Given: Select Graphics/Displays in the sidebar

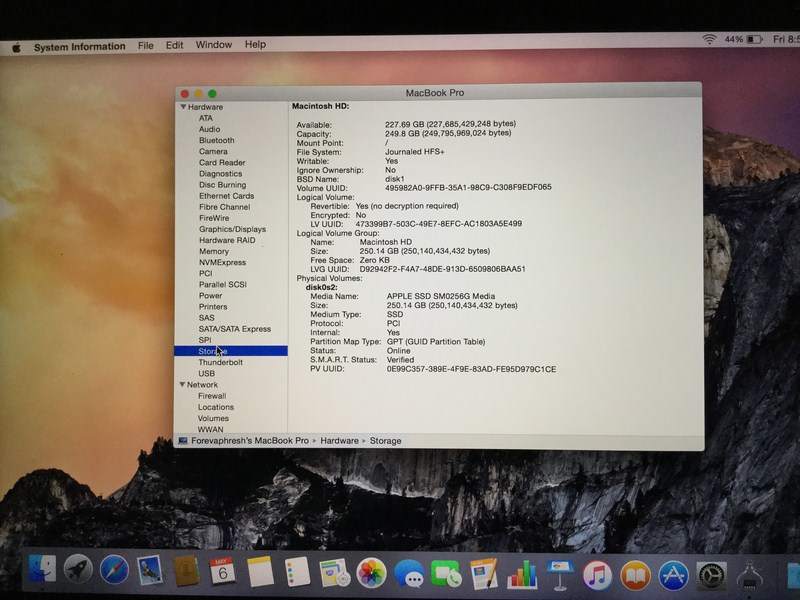Looking at the screenshot, I should (x=232, y=229).
